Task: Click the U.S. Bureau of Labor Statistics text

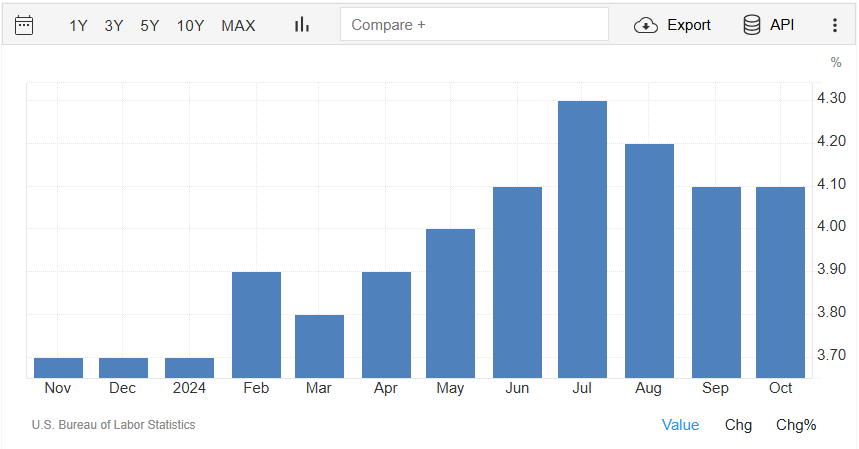Action: point(113,425)
